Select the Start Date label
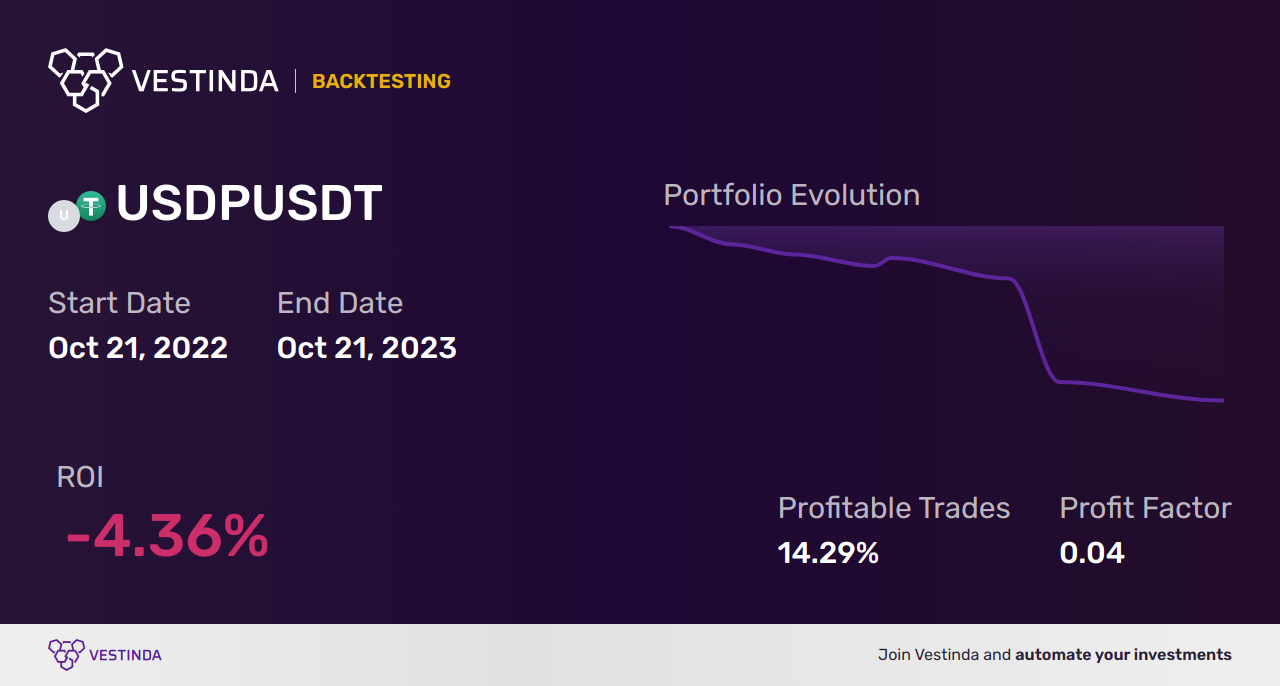Screen dimensions: 1280x686 pos(119,303)
